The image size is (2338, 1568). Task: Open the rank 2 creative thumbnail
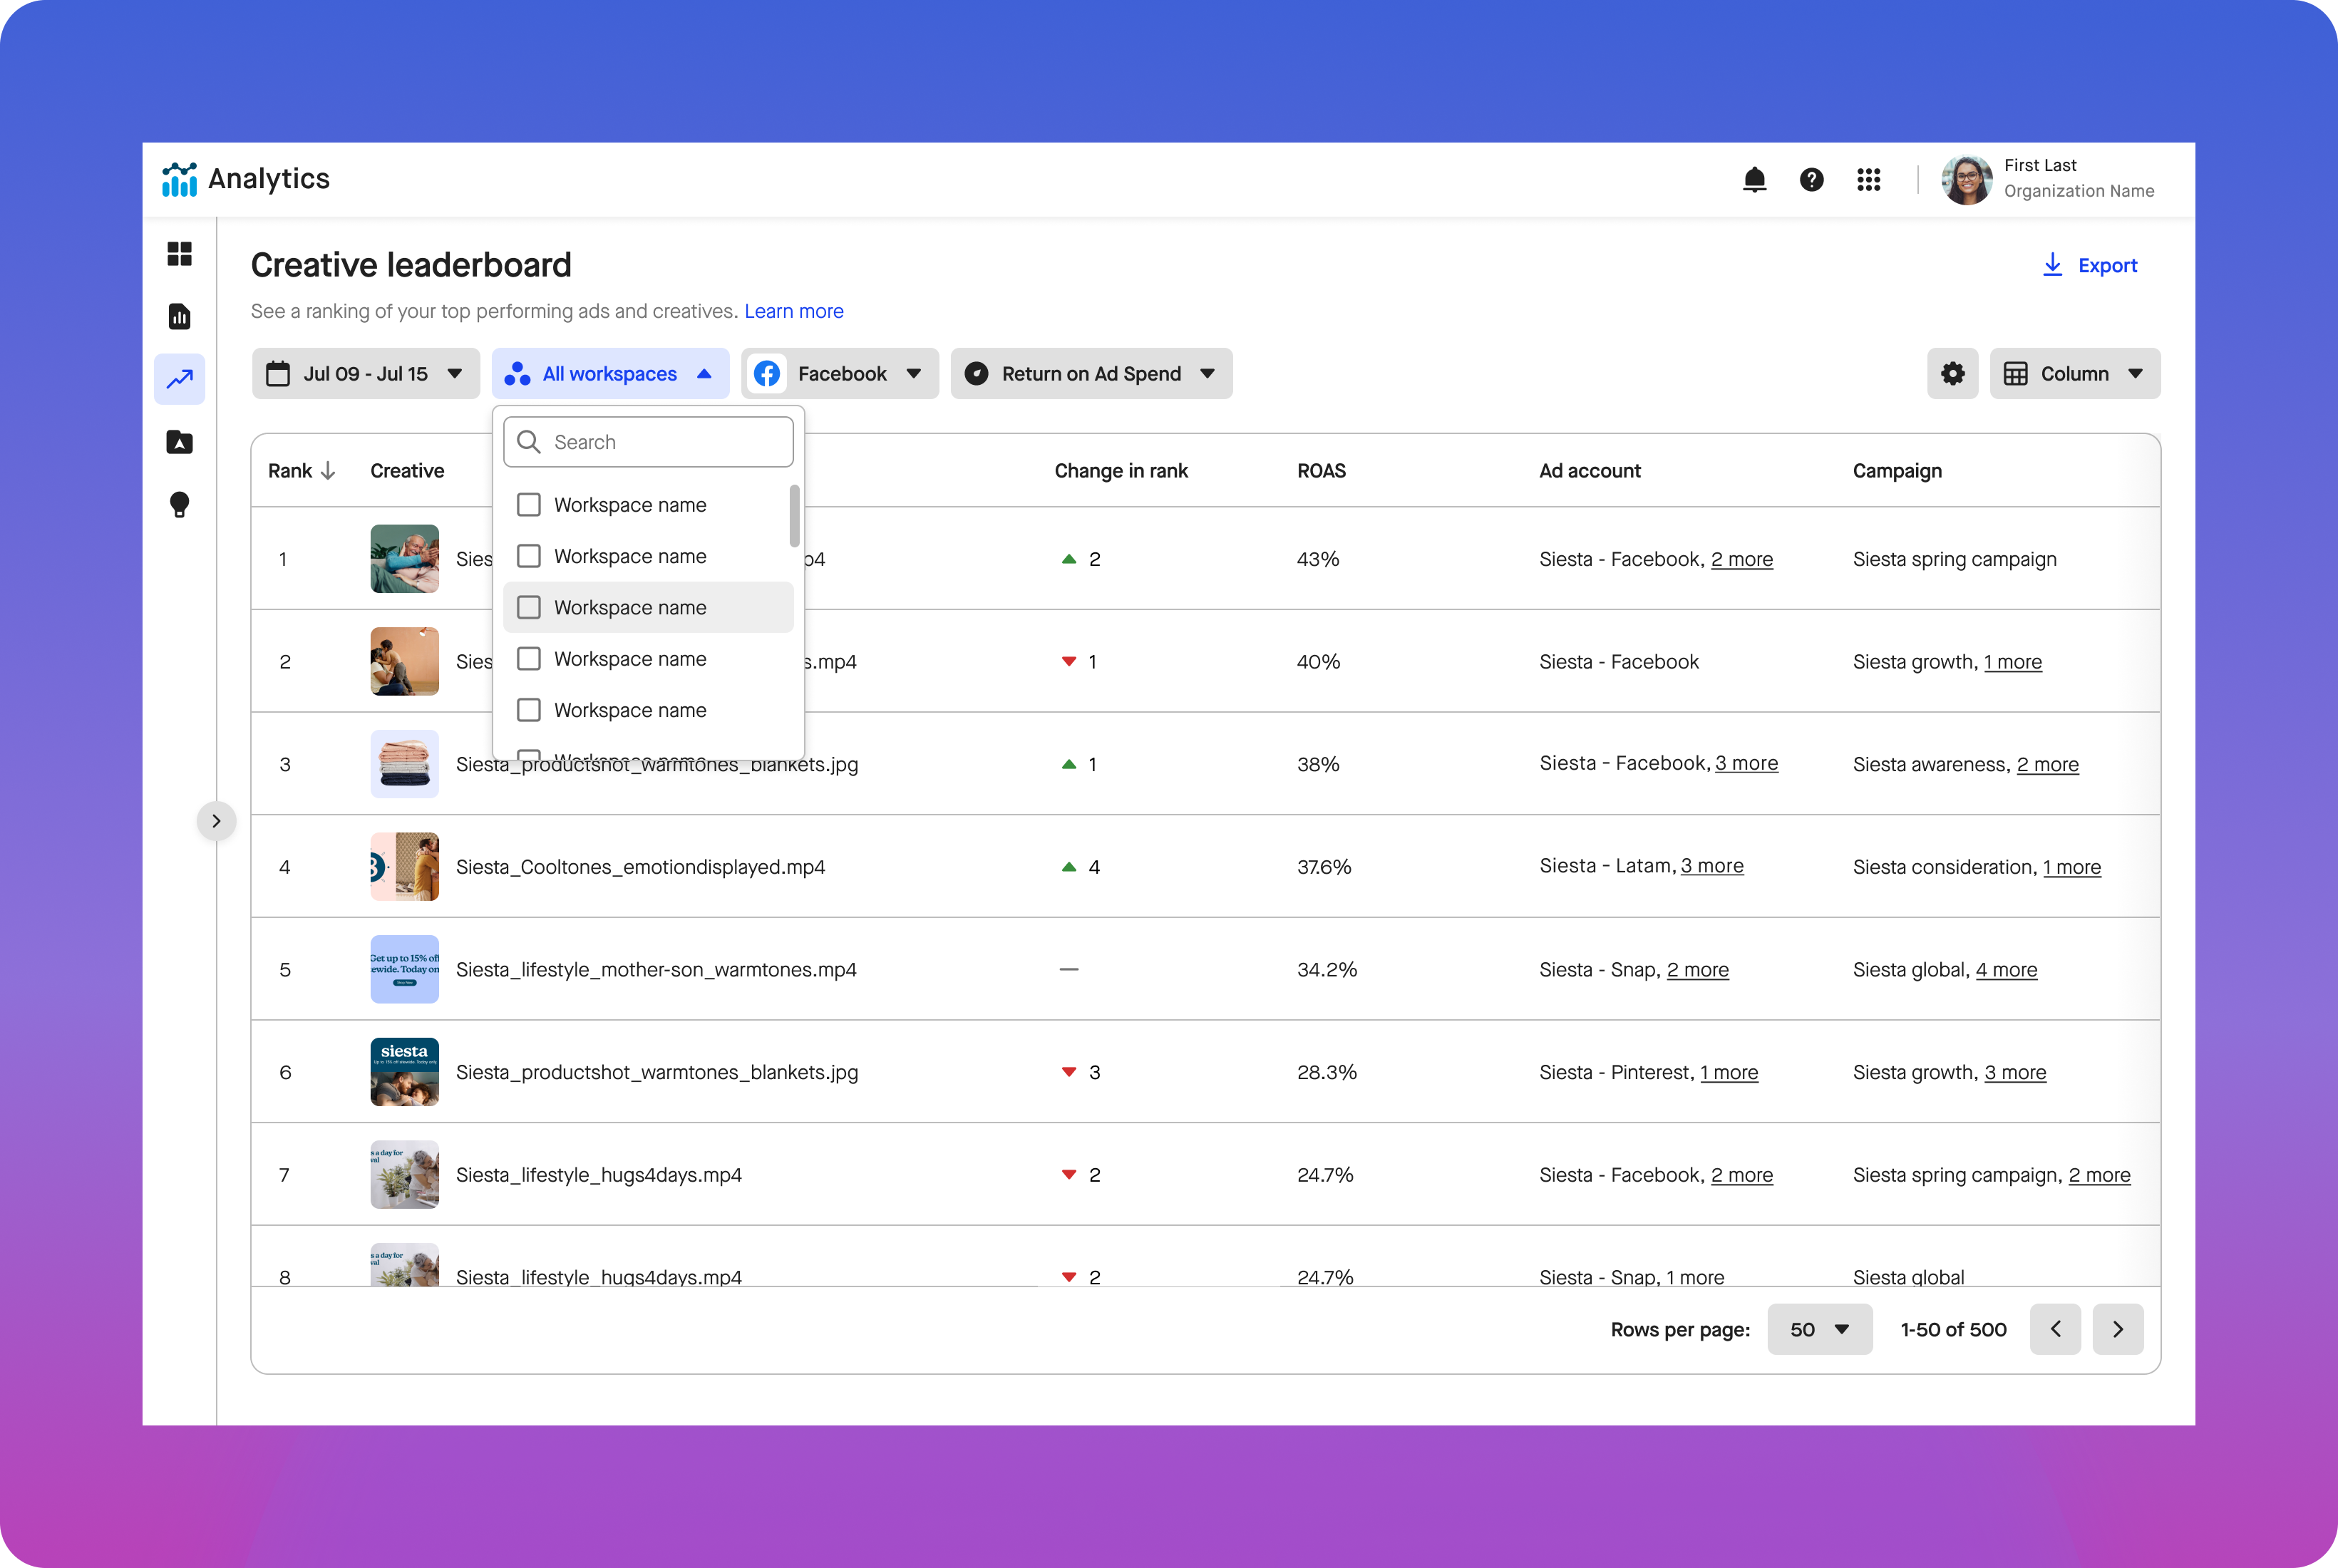pyautogui.click(x=404, y=661)
